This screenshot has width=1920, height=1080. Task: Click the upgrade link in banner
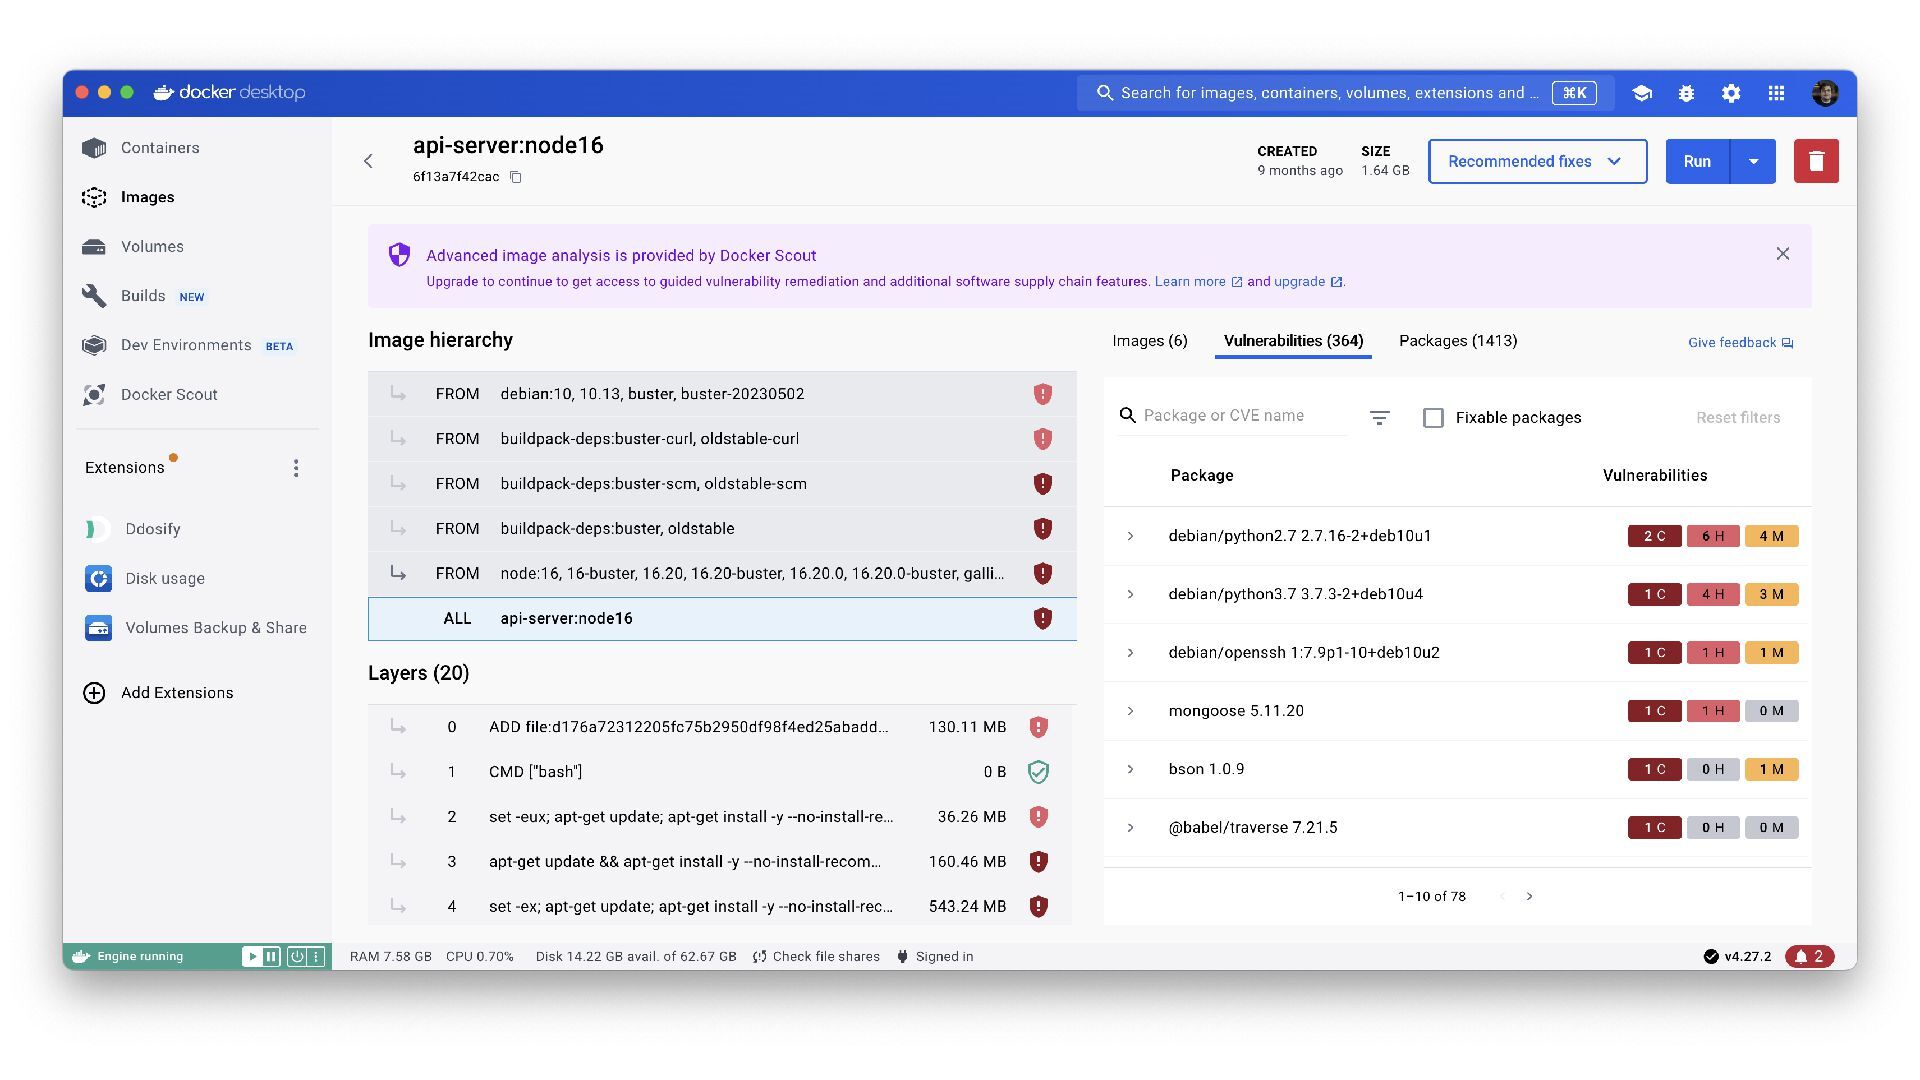[1308, 282]
